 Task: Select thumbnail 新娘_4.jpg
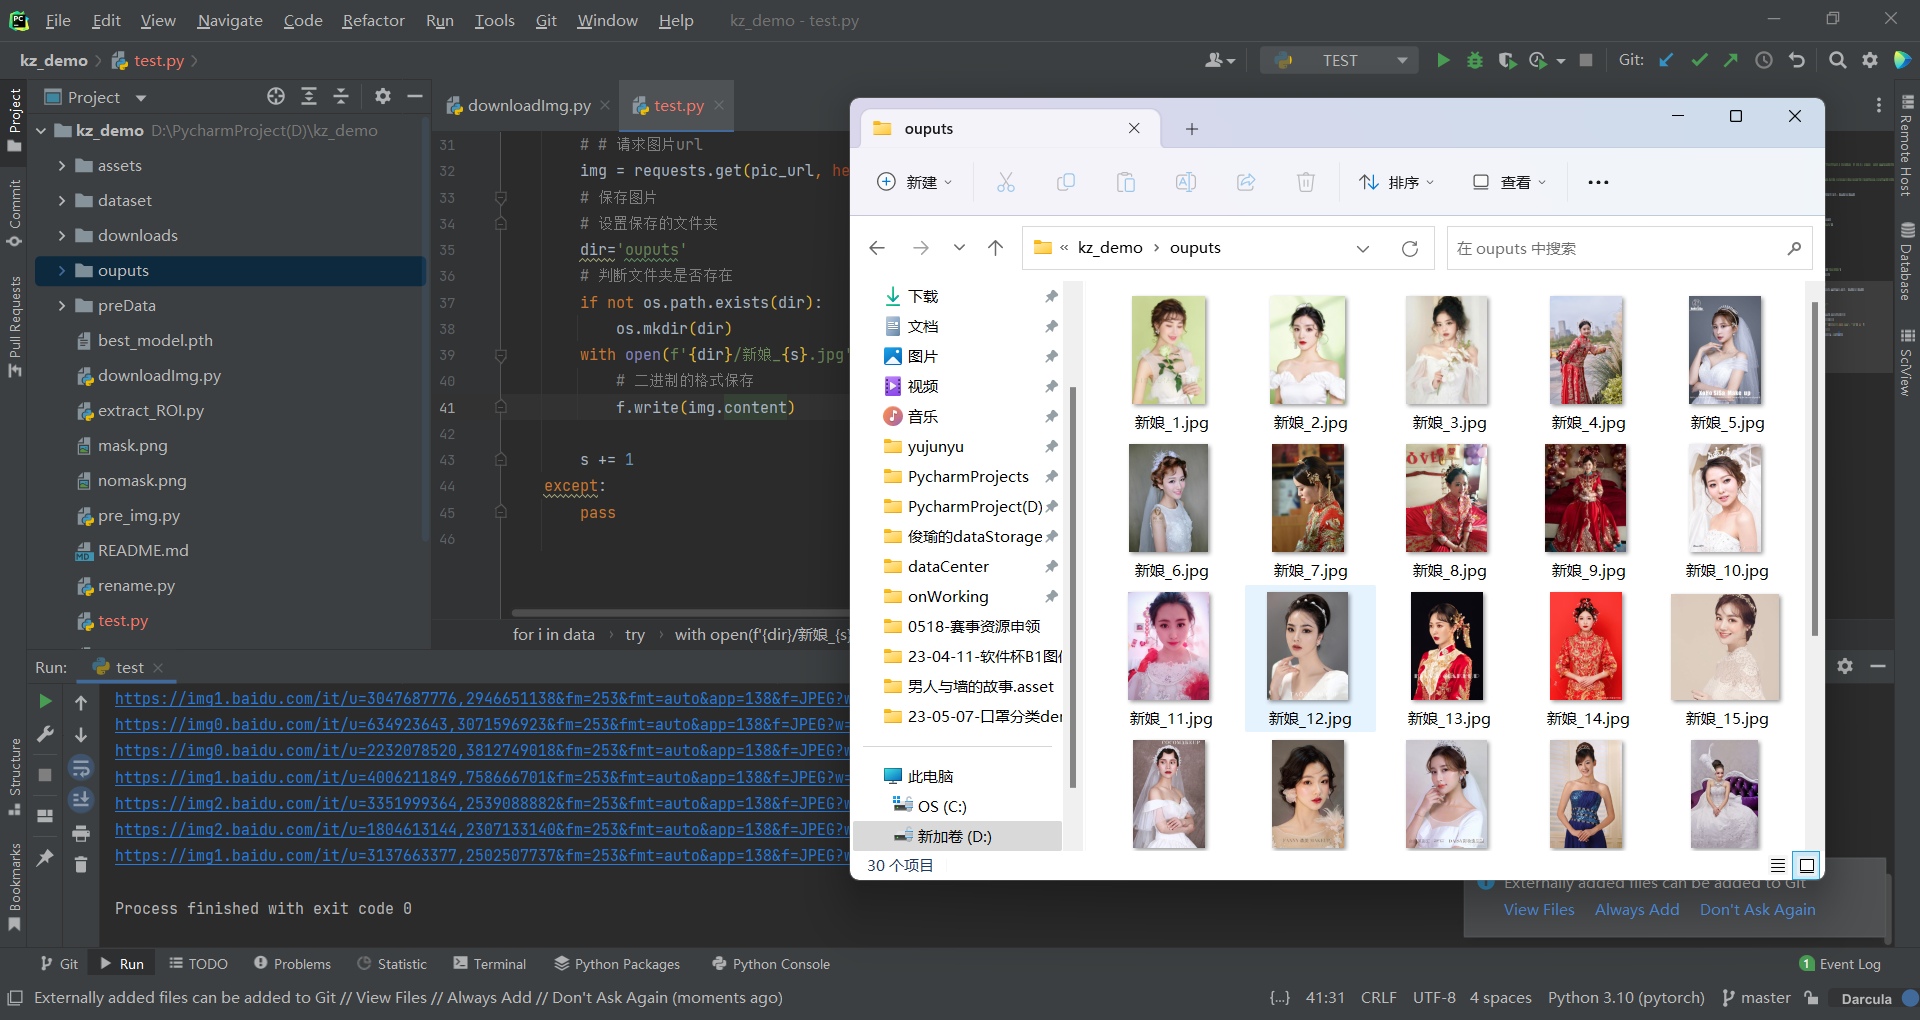1588,364
